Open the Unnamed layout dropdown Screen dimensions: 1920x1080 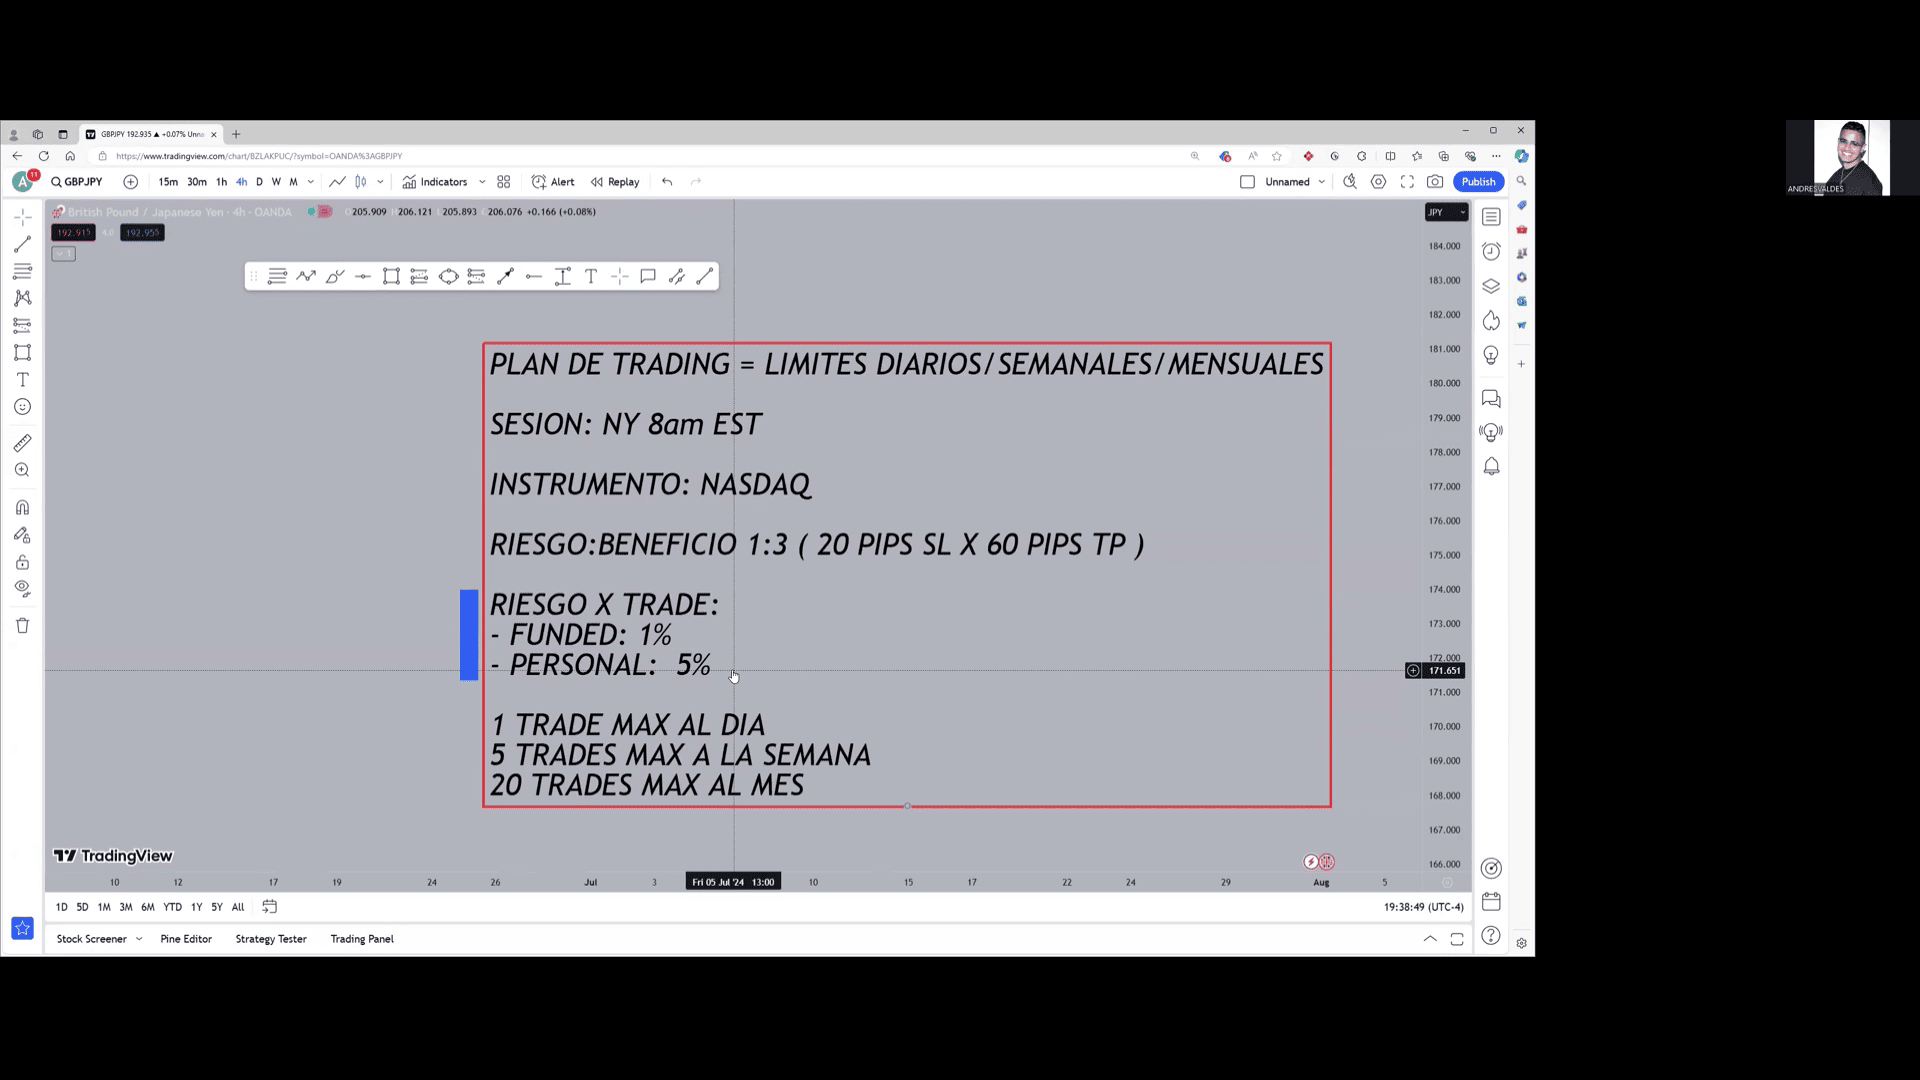coord(1321,182)
